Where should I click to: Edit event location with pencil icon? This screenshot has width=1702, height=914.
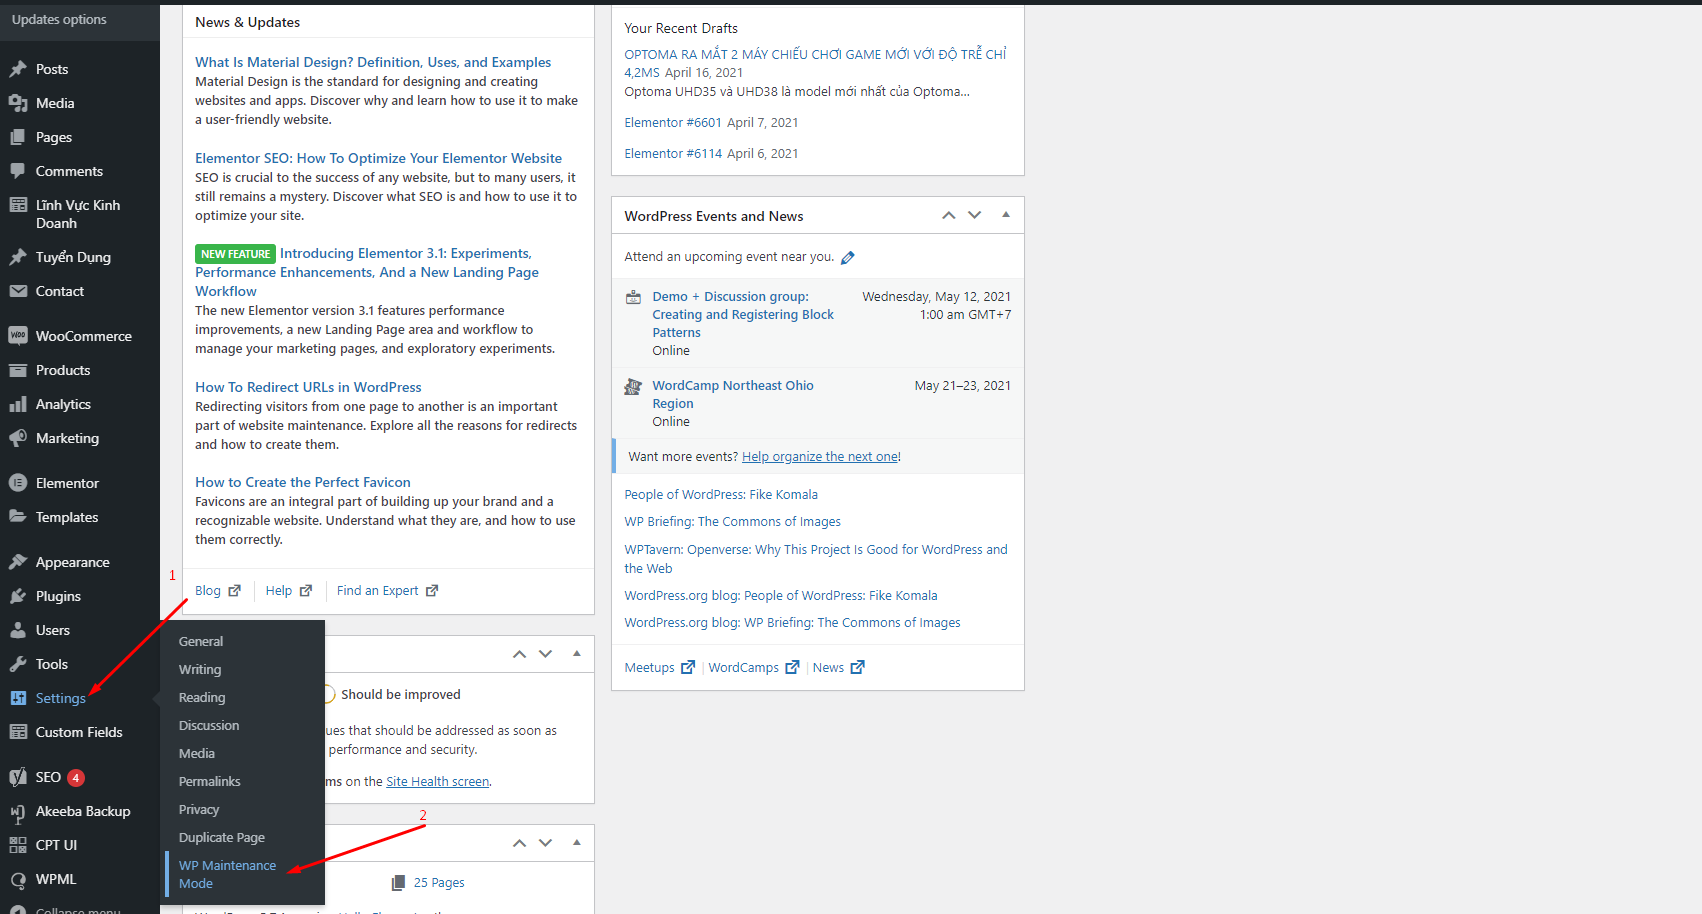(848, 258)
